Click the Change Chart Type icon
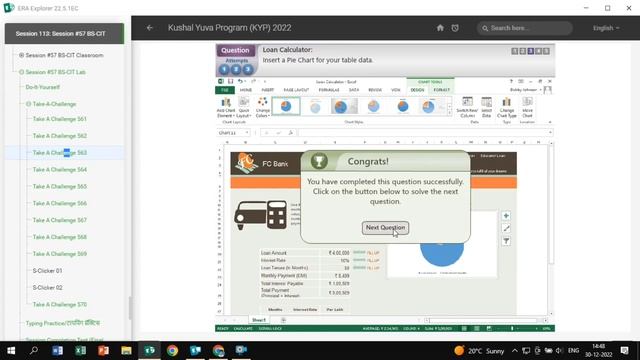Viewport: 640px width, 360px height. (507, 107)
